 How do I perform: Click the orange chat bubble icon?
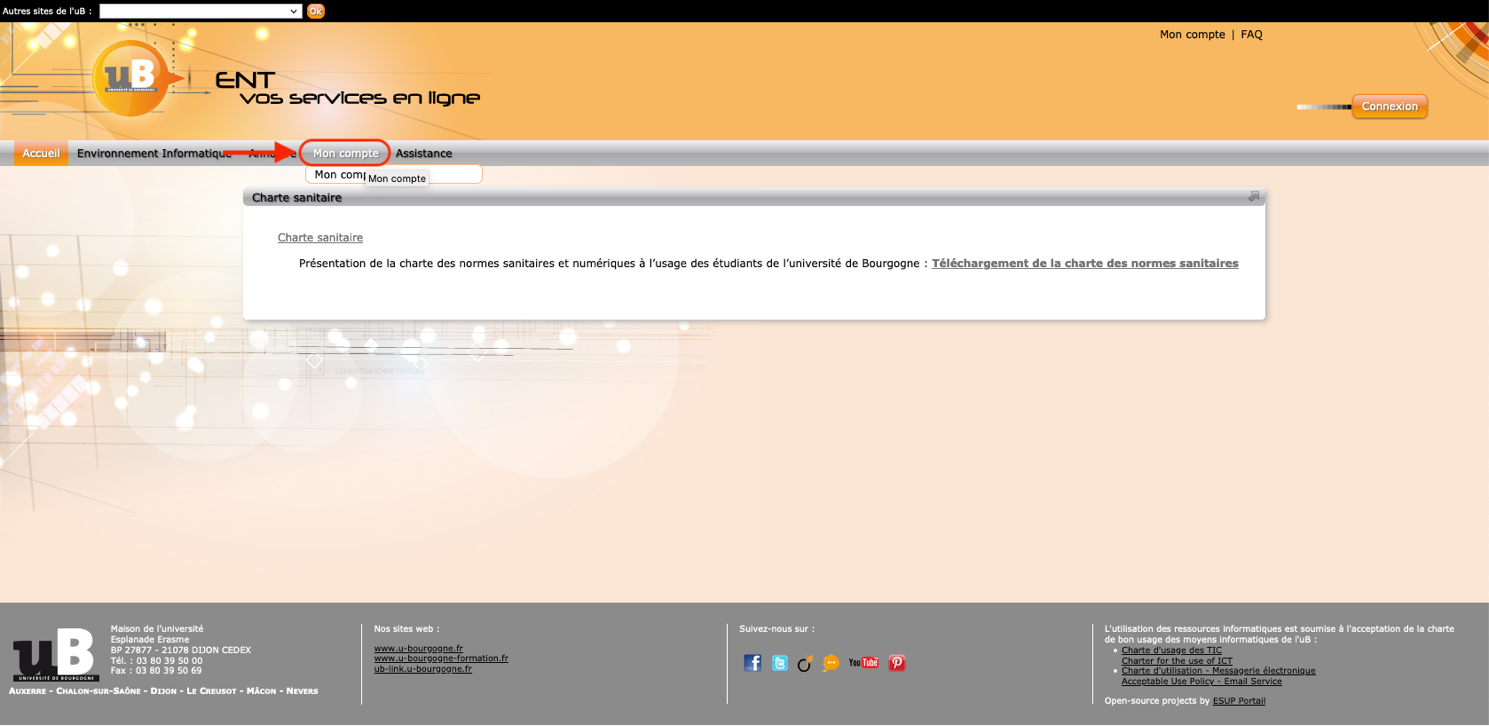tap(831, 663)
